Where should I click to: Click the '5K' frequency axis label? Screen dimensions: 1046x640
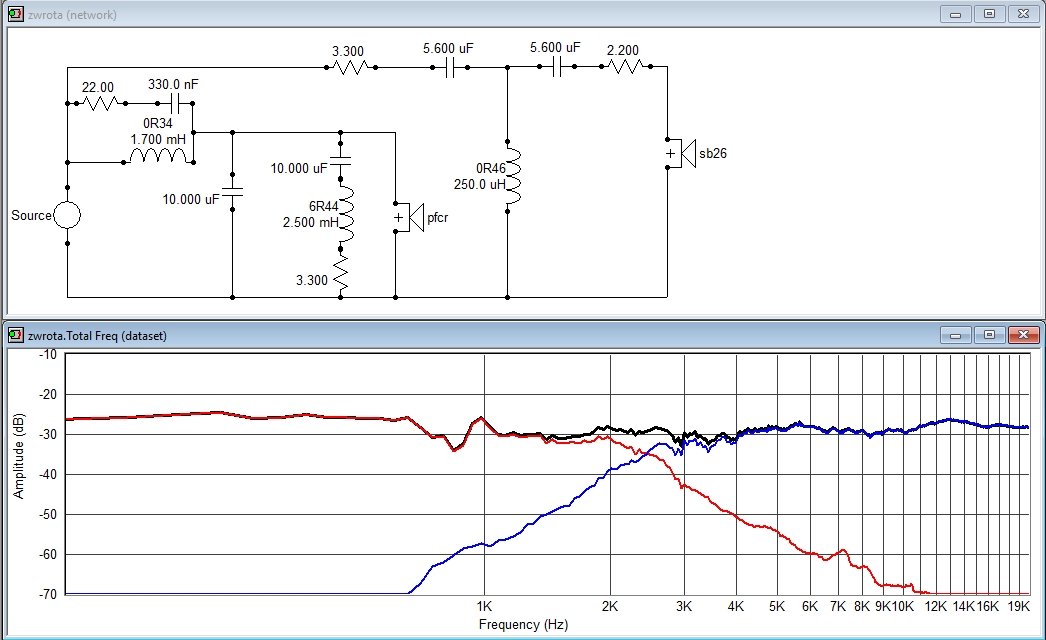[x=776, y=607]
